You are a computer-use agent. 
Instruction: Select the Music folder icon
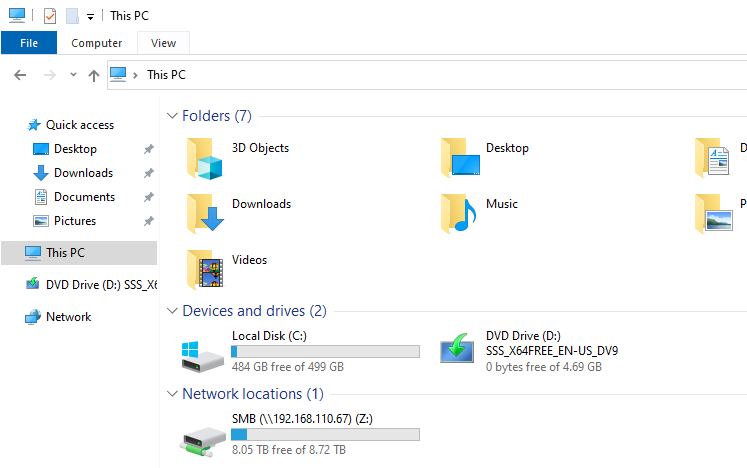pos(458,214)
